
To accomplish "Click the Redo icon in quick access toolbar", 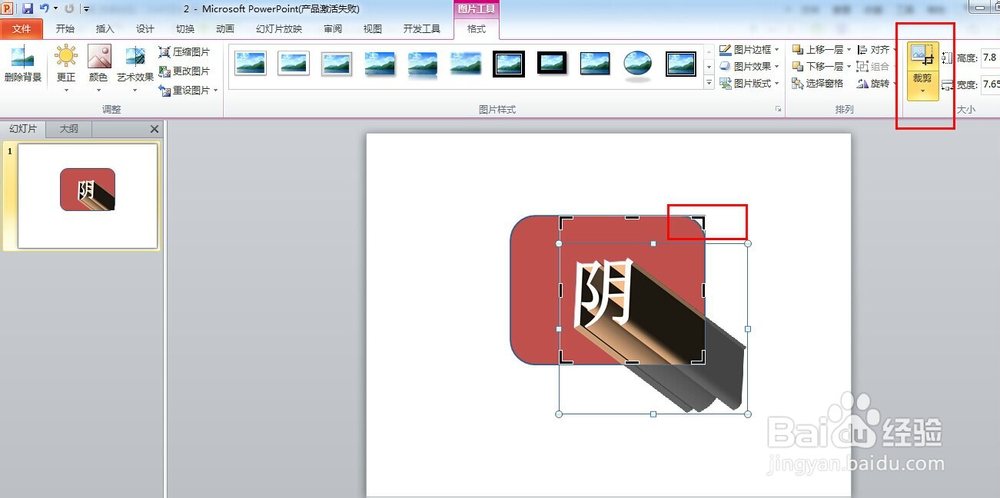I will (69, 9).
